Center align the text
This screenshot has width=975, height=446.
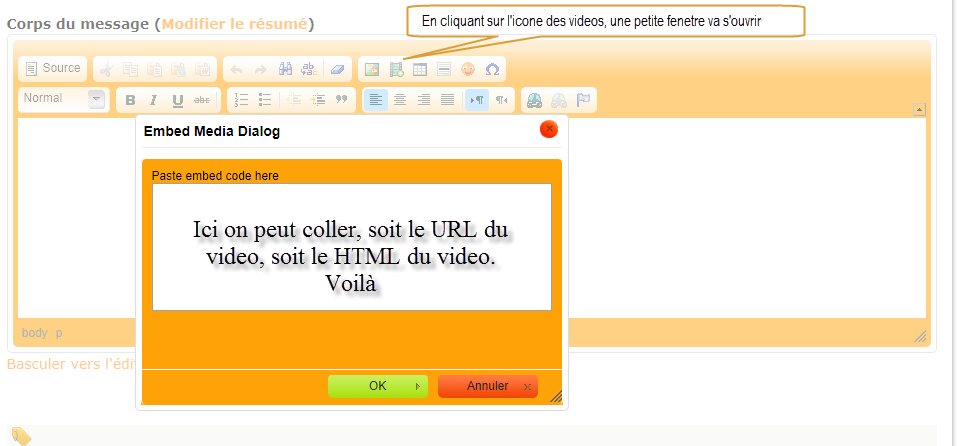point(400,100)
